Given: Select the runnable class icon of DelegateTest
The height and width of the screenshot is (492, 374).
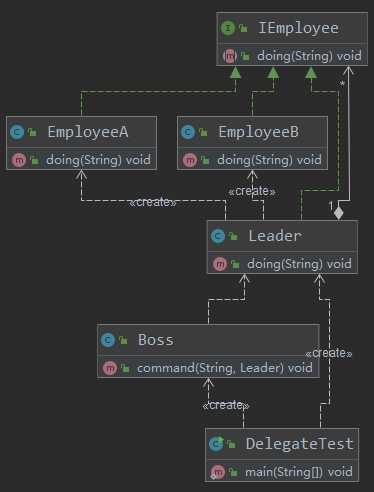Looking at the screenshot, I should pos(216,444).
